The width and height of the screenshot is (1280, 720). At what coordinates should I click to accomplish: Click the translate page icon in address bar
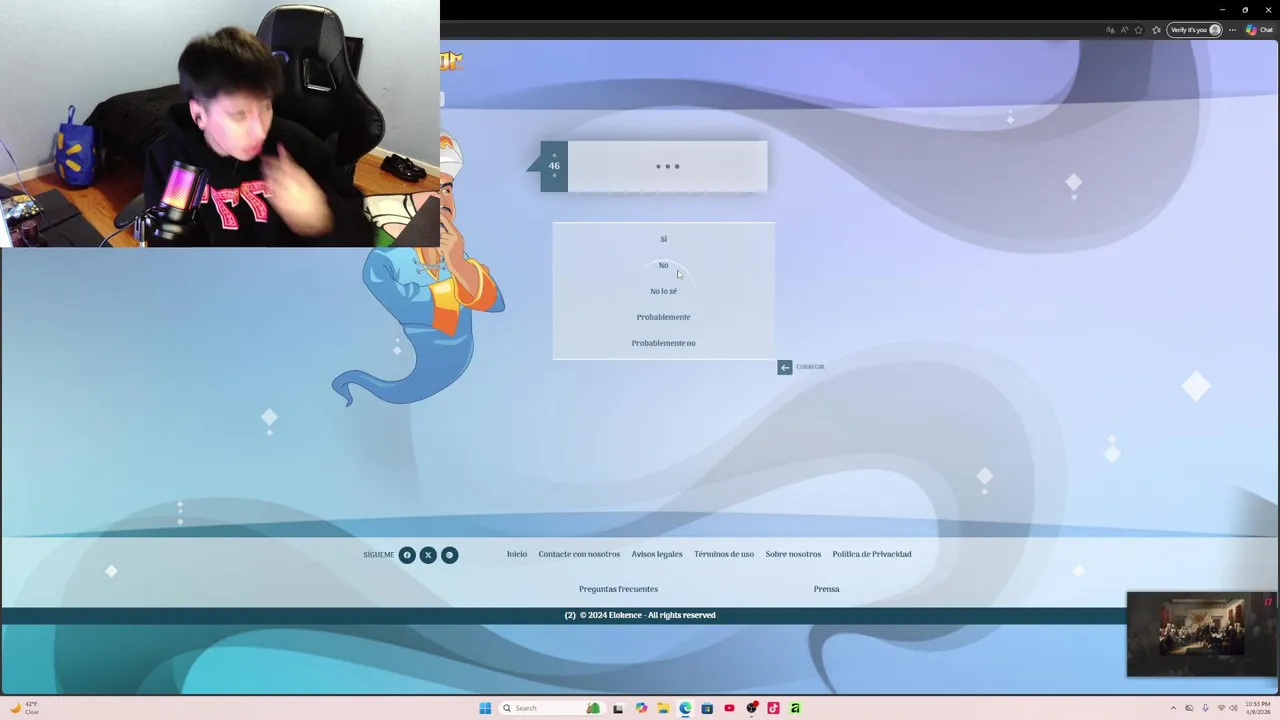1110,30
